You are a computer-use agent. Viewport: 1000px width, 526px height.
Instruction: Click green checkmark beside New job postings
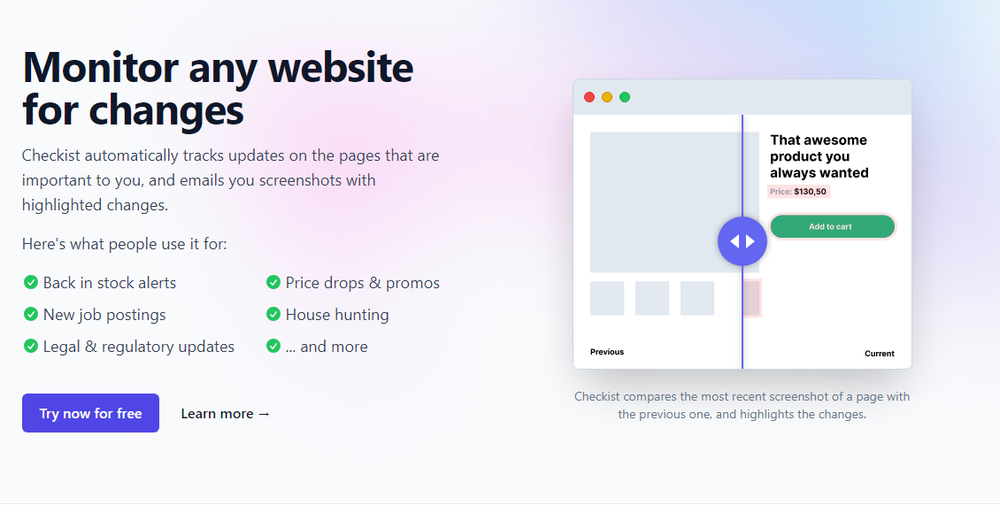point(31,314)
